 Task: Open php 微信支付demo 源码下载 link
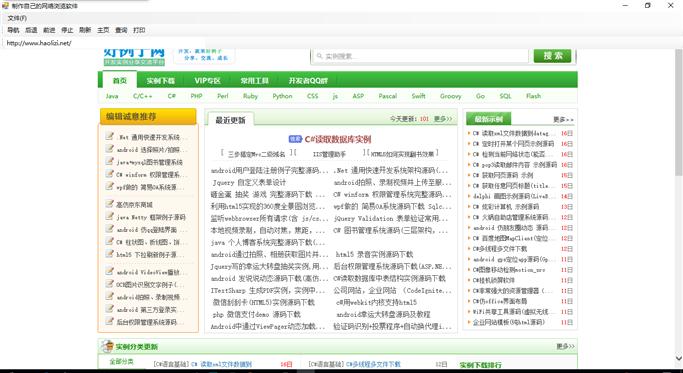click(x=257, y=314)
